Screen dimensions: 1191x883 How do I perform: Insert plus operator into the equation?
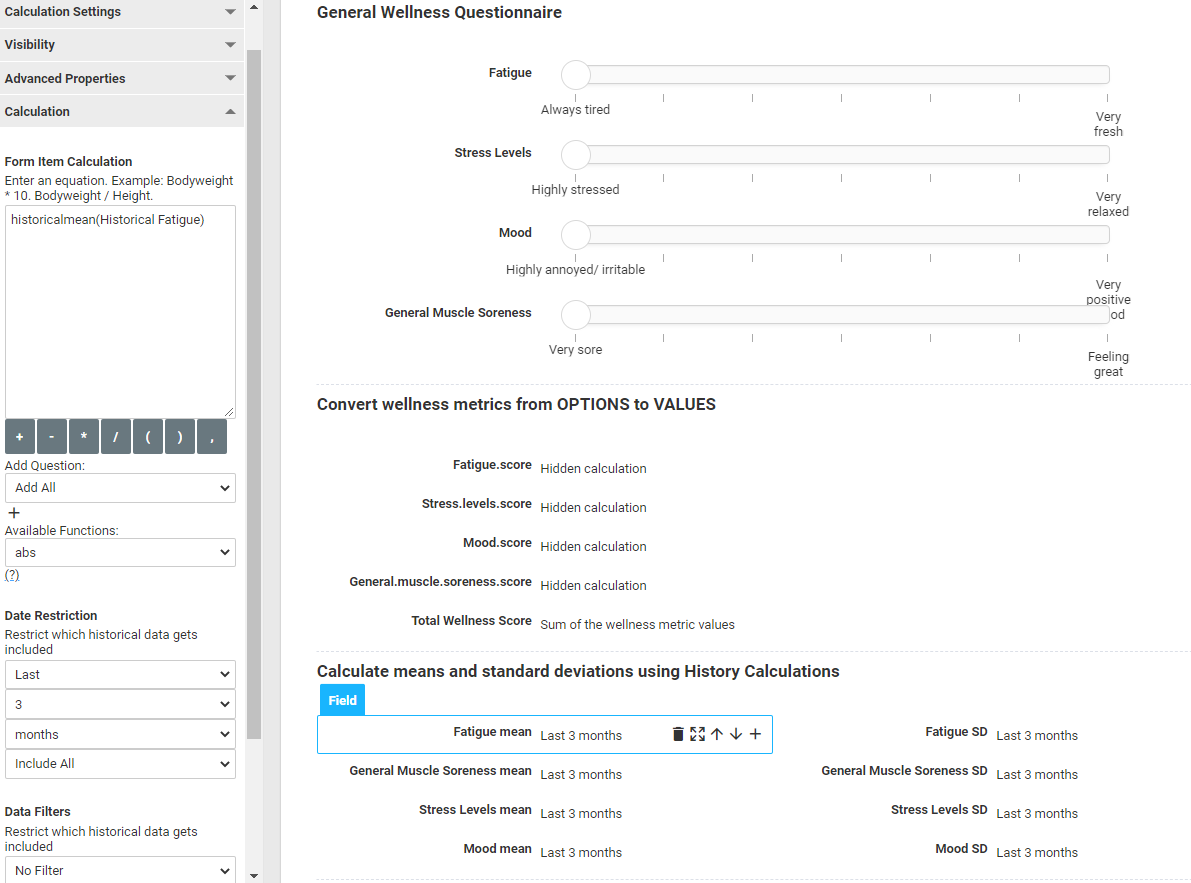pyautogui.click(x=20, y=437)
